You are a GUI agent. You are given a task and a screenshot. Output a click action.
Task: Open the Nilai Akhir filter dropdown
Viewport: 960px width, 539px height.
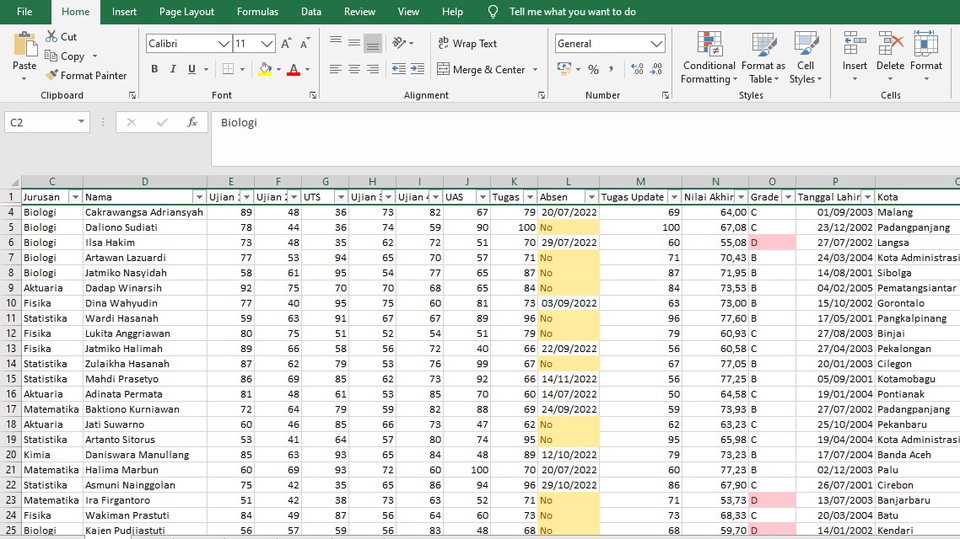pos(741,197)
